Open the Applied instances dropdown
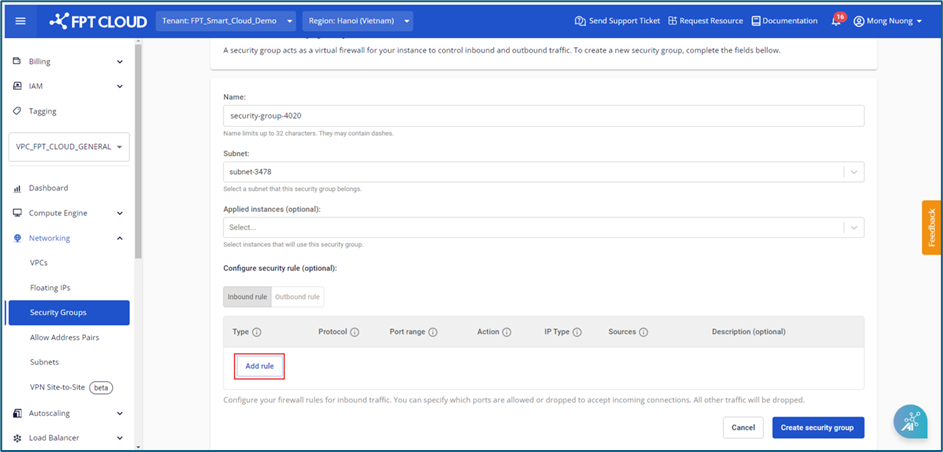Viewport: 943px width, 452px height. tap(853, 228)
